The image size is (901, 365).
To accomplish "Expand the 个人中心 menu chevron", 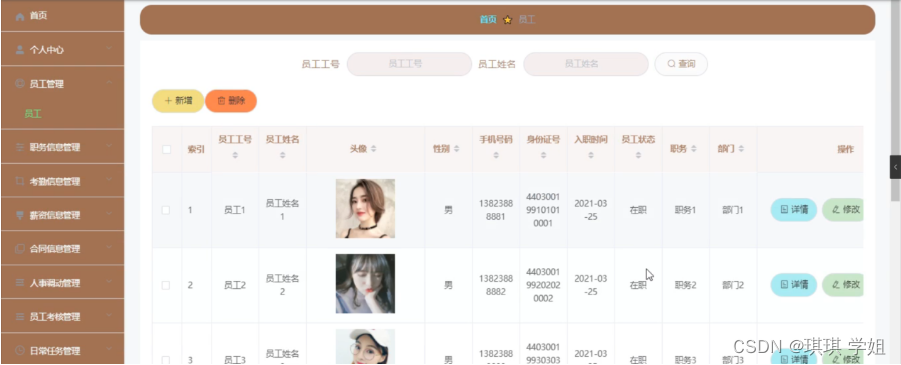I will tap(109, 49).
